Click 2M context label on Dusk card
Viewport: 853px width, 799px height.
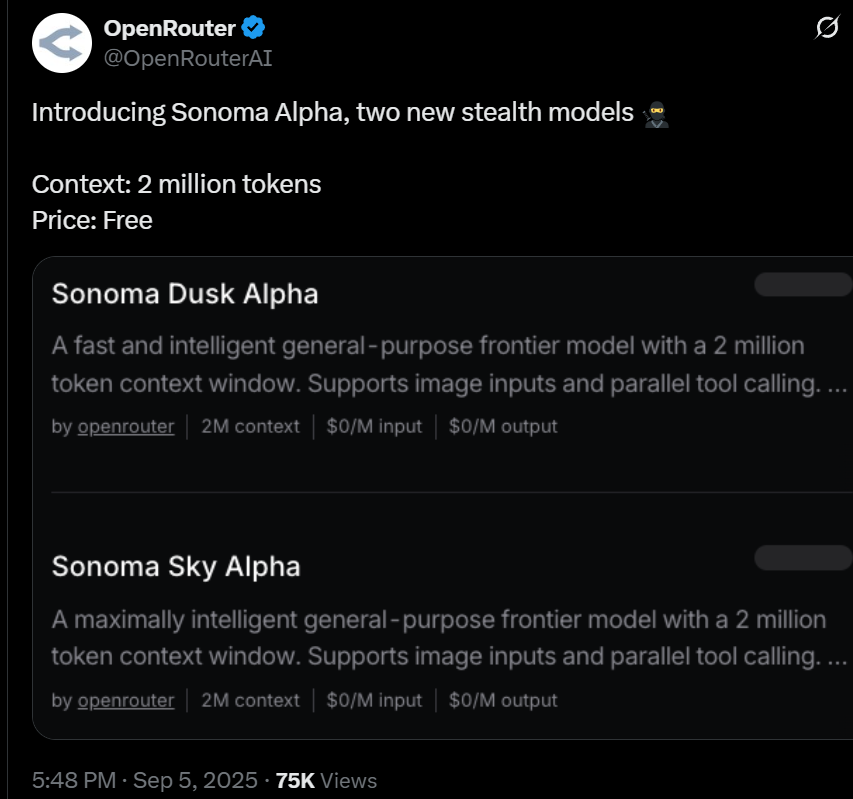(250, 426)
